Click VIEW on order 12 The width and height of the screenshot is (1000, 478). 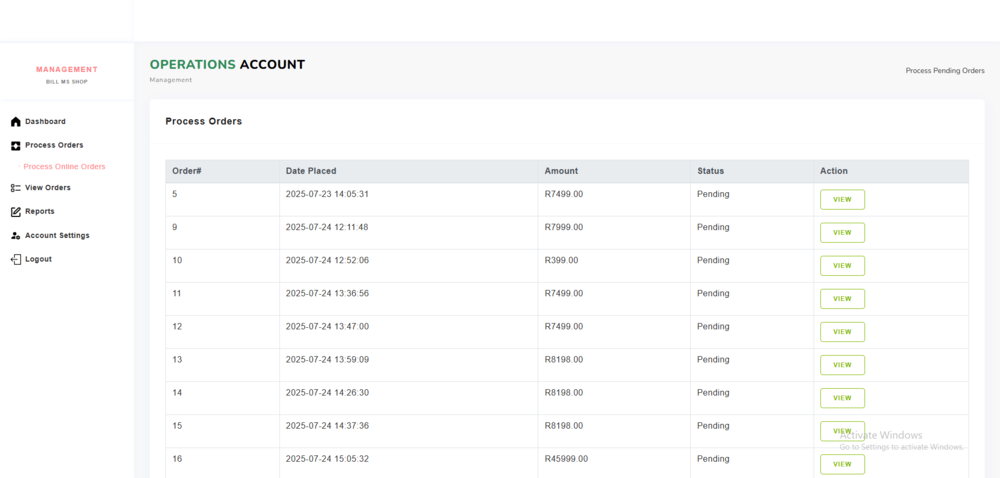tap(842, 332)
